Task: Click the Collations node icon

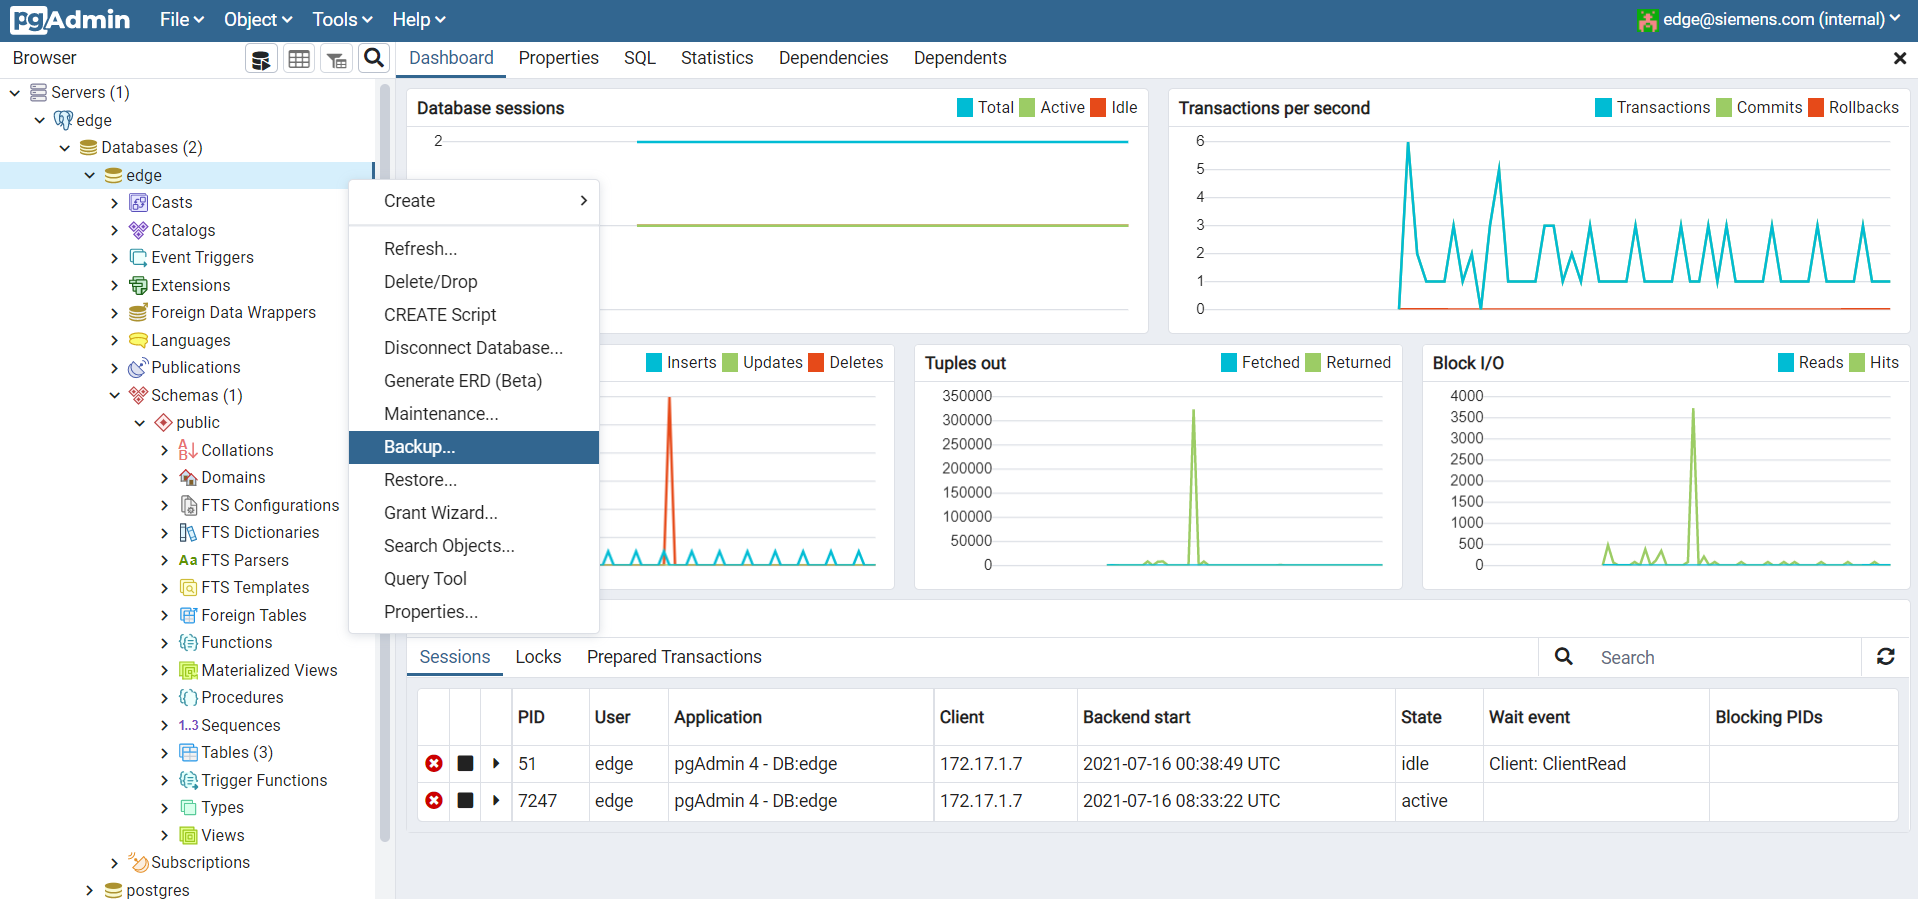Action: [188, 450]
